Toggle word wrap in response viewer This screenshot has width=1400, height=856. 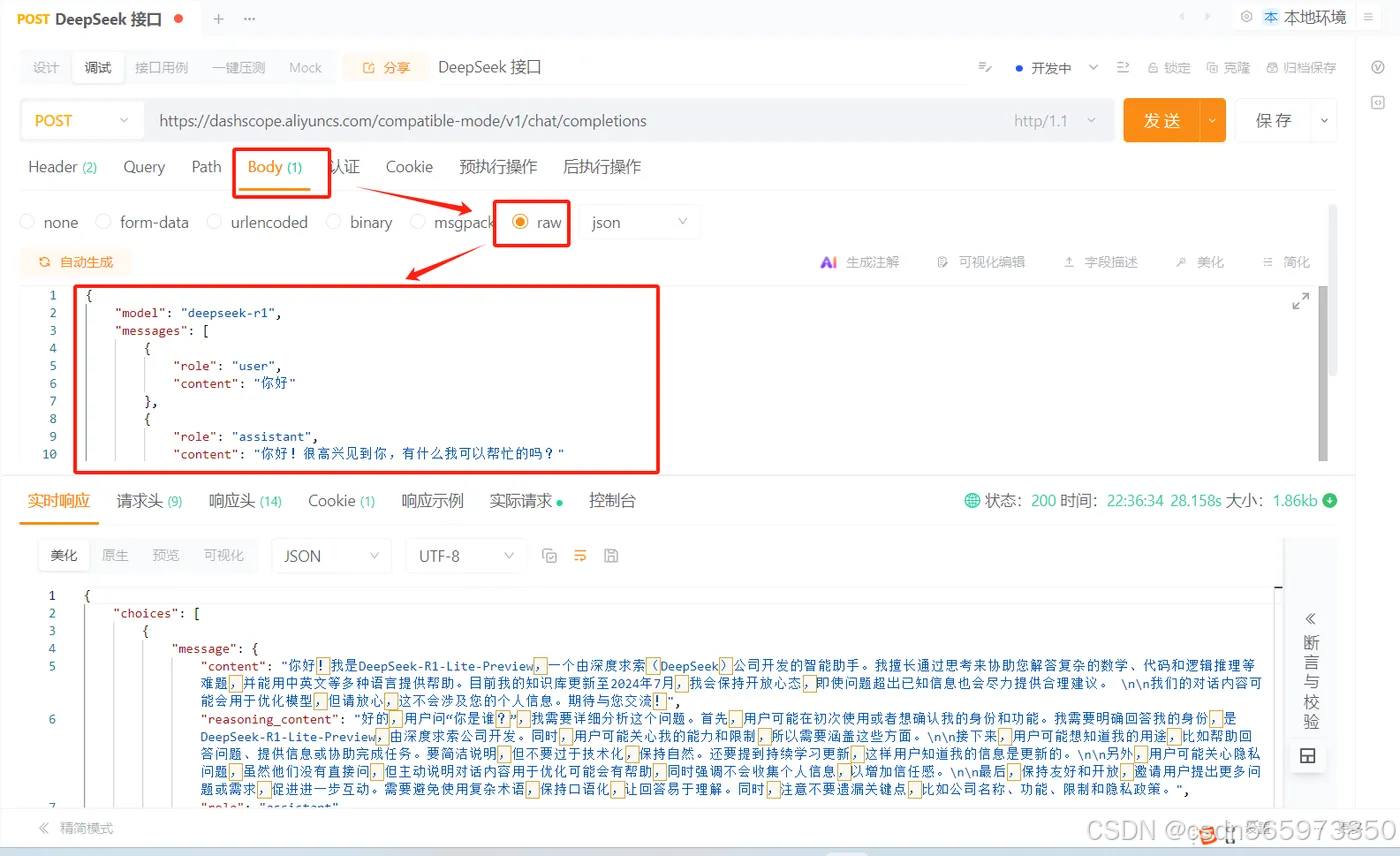tap(579, 556)
